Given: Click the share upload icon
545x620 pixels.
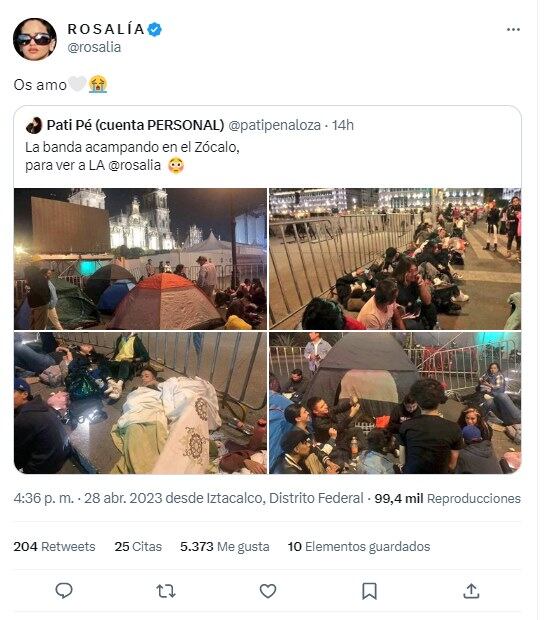Looking at the screenshot, I should pos(471,591).
